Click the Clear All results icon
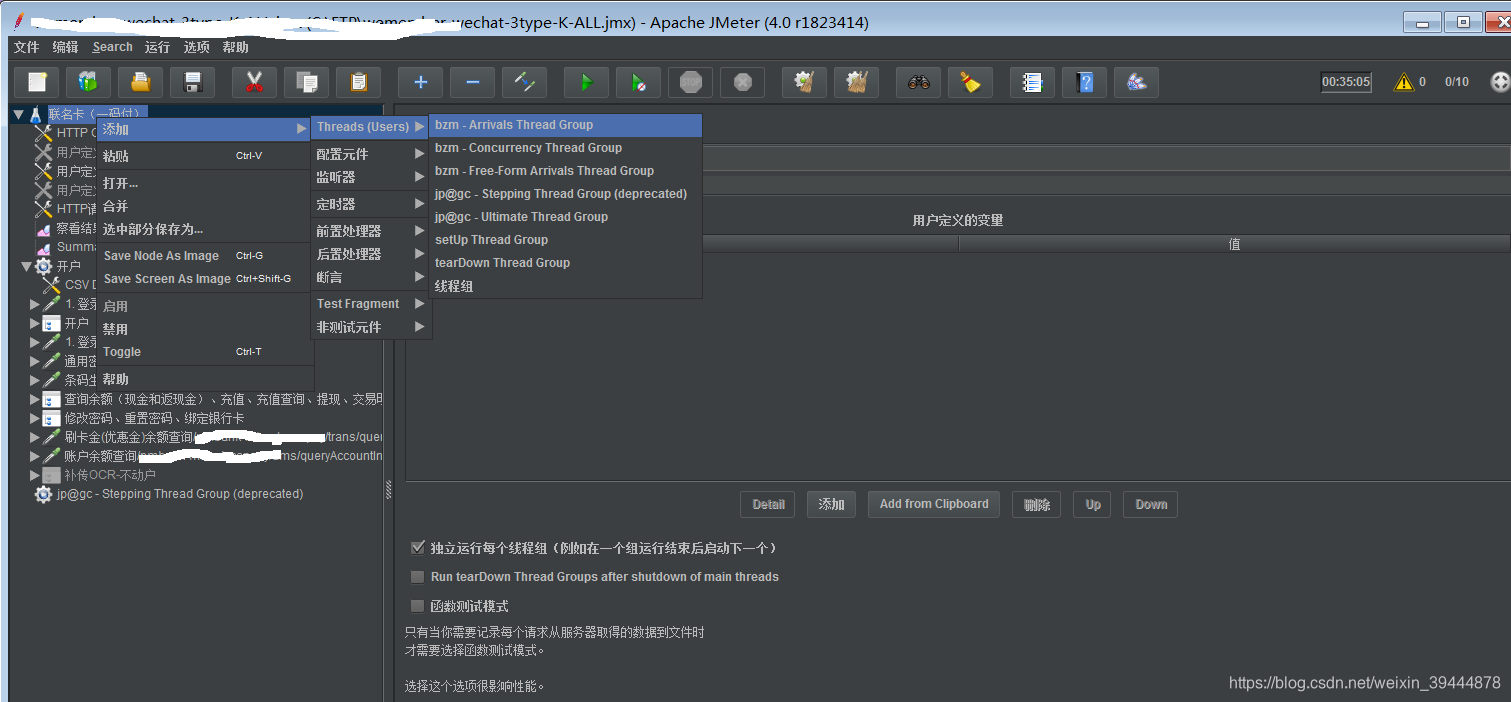Image resolution: width=1511 pixels, height=702 pixels. coord(856,82)
